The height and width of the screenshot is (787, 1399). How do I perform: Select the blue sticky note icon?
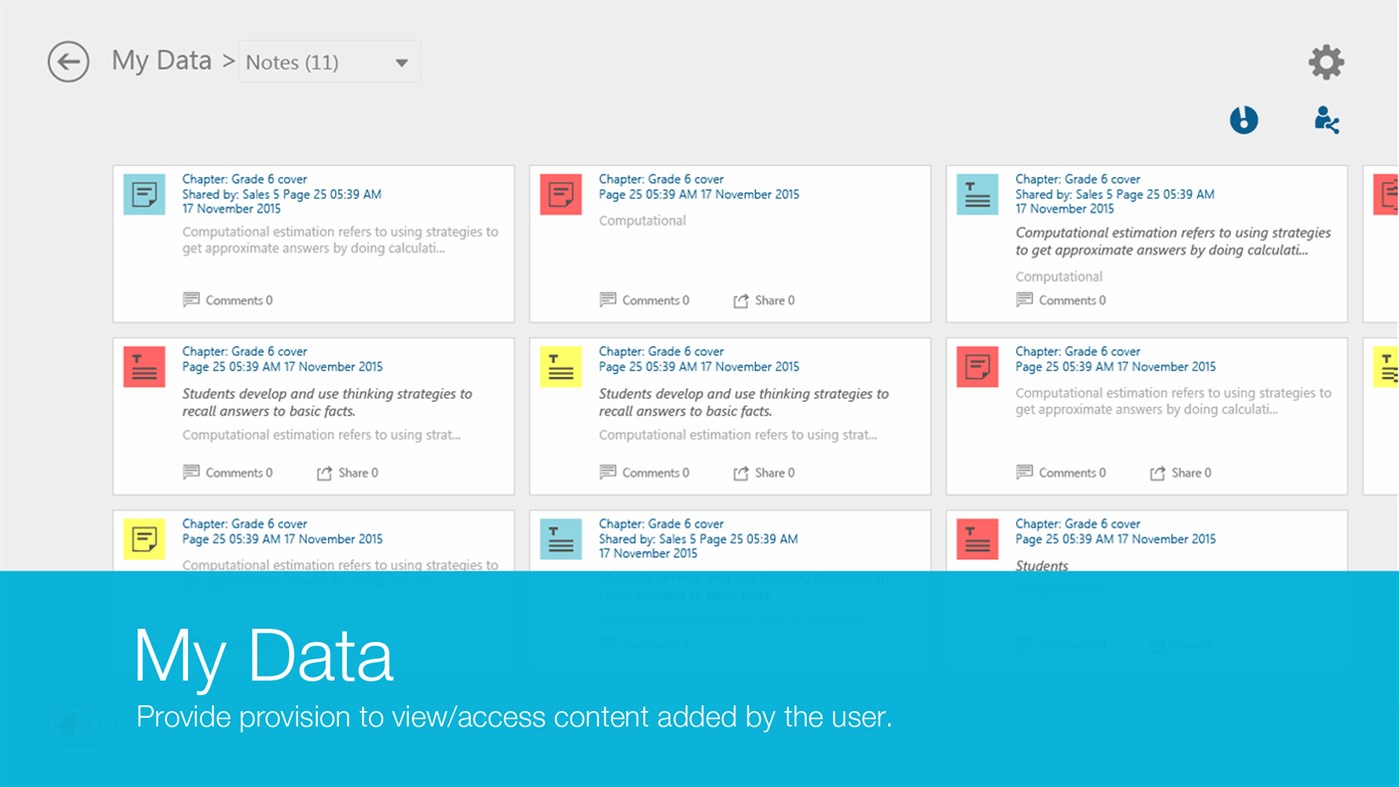(144, 194)
